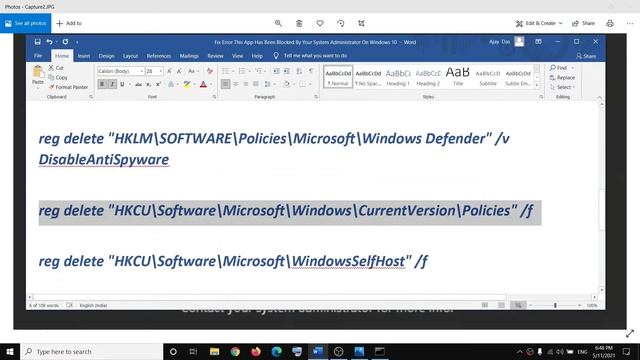Crop the photo with the crop icon
The image size is (640, 360).
(362, 23)
